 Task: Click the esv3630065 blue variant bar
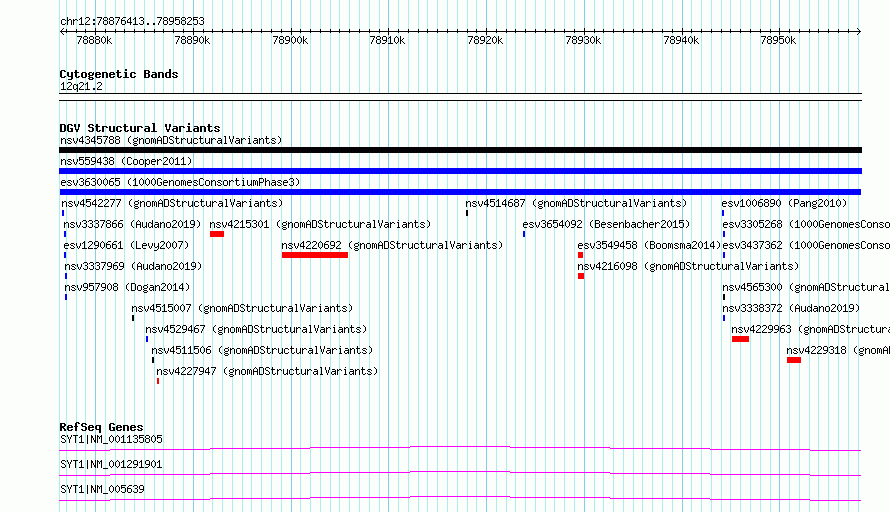pyautogui.click(x=460, y=192)
